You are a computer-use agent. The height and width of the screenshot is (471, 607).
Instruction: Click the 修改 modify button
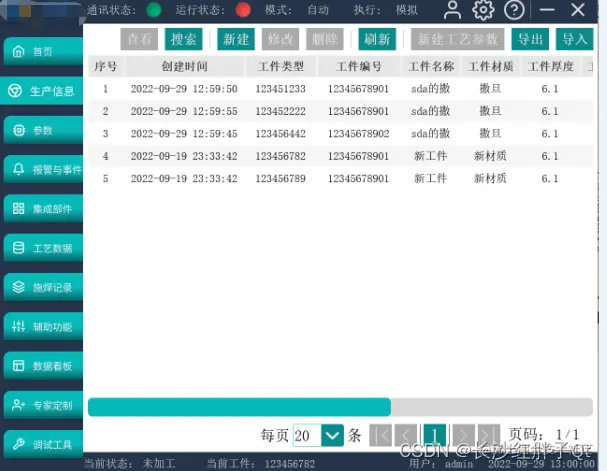[x=280, y=39]
